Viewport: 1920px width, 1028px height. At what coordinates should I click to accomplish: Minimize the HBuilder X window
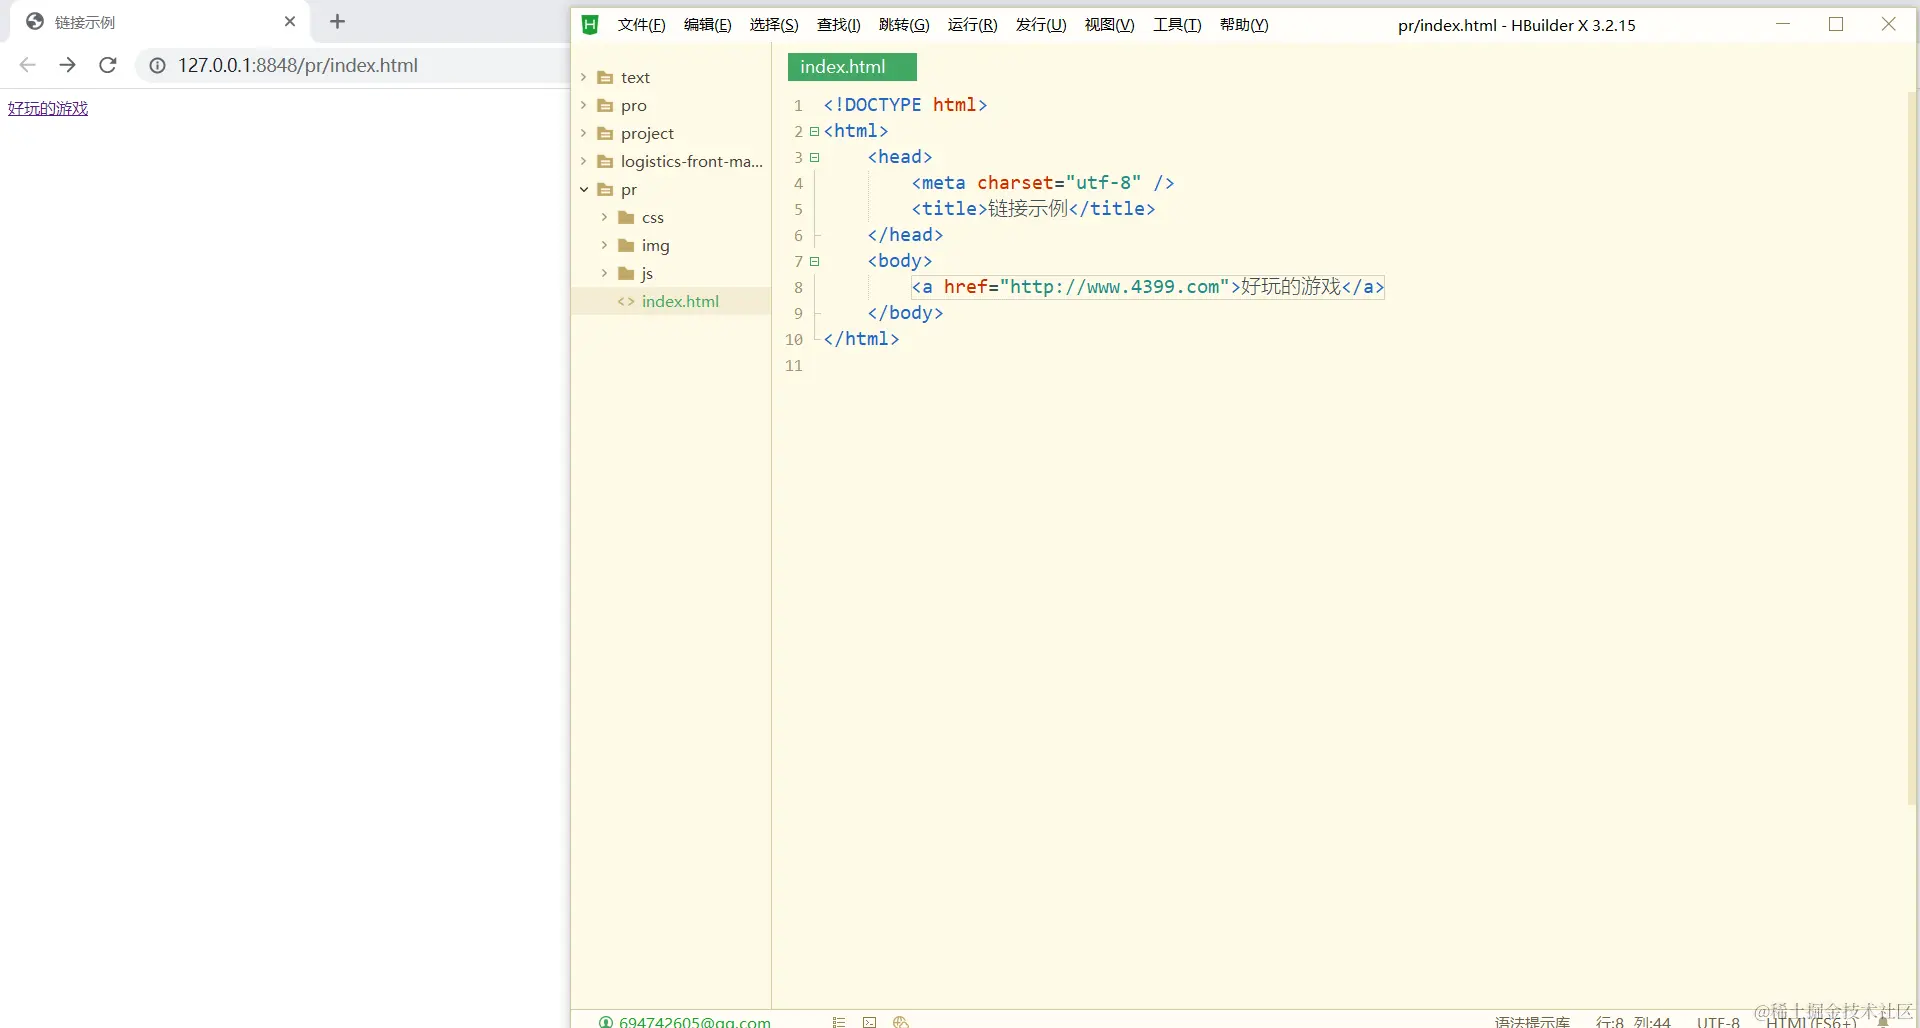pos(1783,24)
